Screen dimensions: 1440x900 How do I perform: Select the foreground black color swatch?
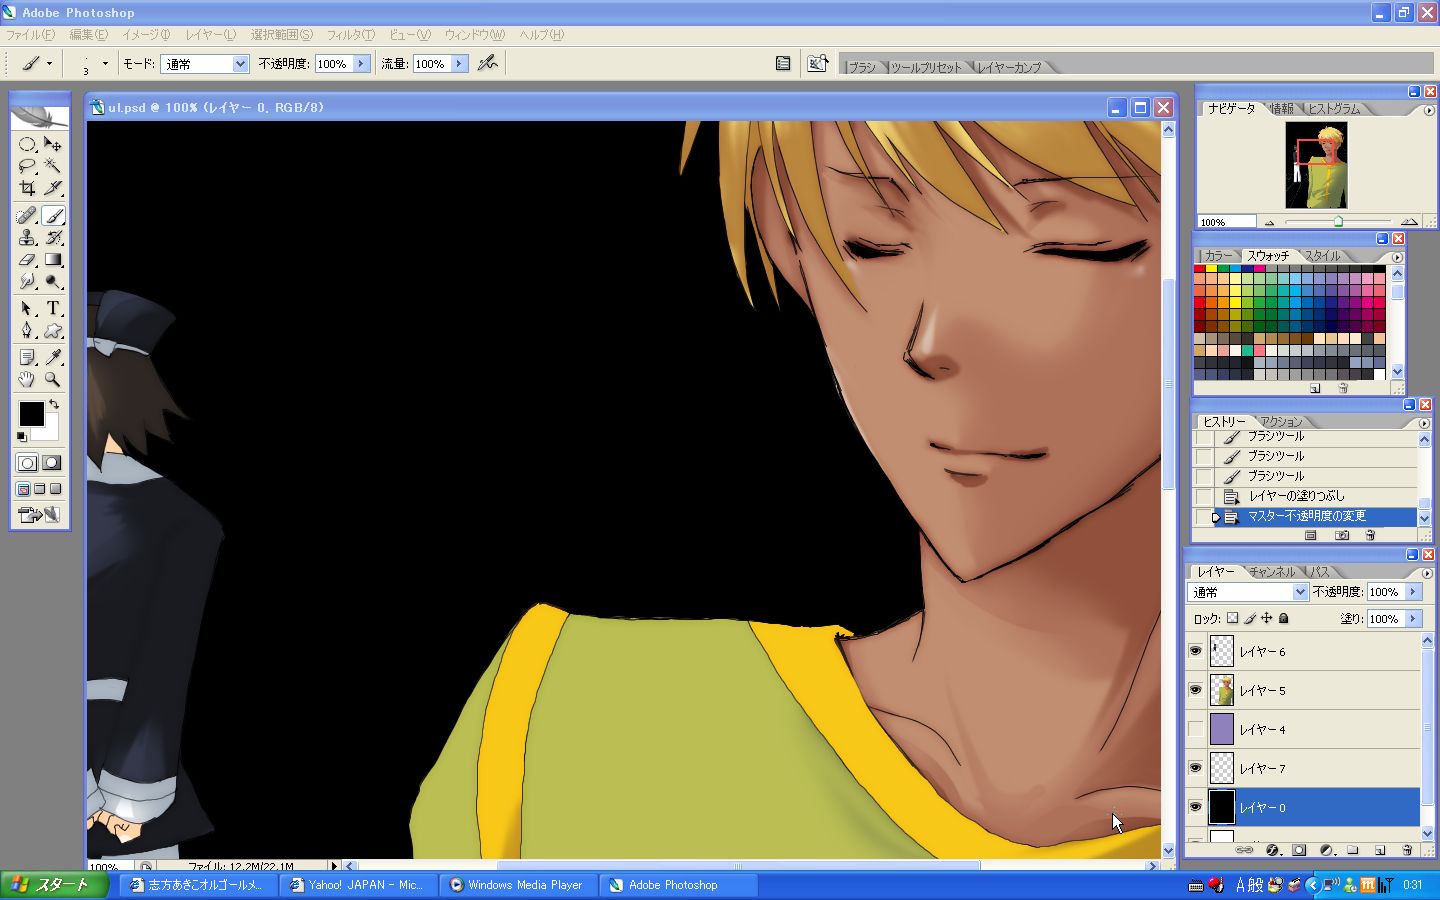pos(31,413)
